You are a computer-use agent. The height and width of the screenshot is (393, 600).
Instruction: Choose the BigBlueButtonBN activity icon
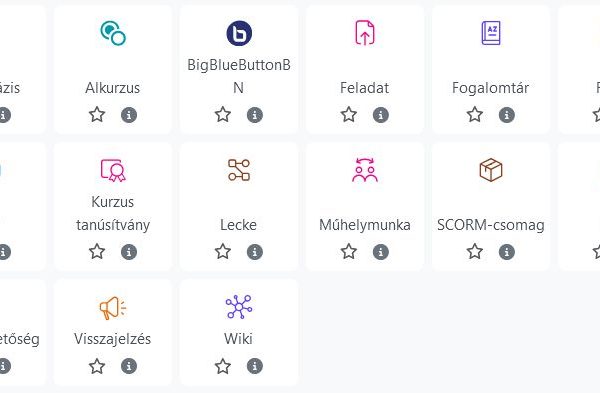pyautogui.click(x=239, y=33)
